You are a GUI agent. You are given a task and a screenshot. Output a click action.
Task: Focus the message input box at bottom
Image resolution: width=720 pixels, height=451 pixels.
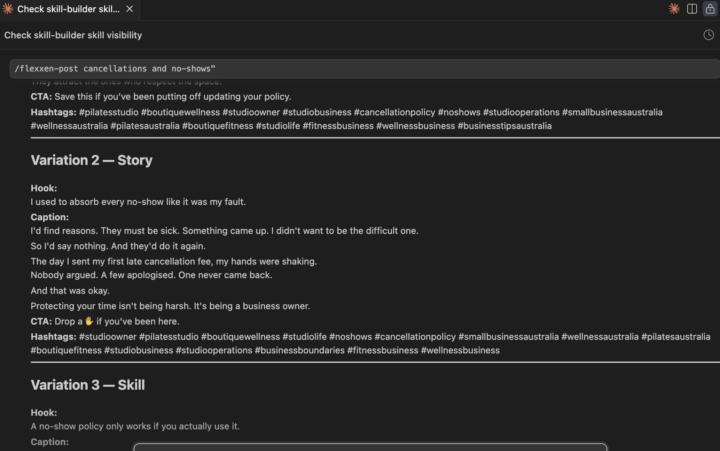[370, 447]
